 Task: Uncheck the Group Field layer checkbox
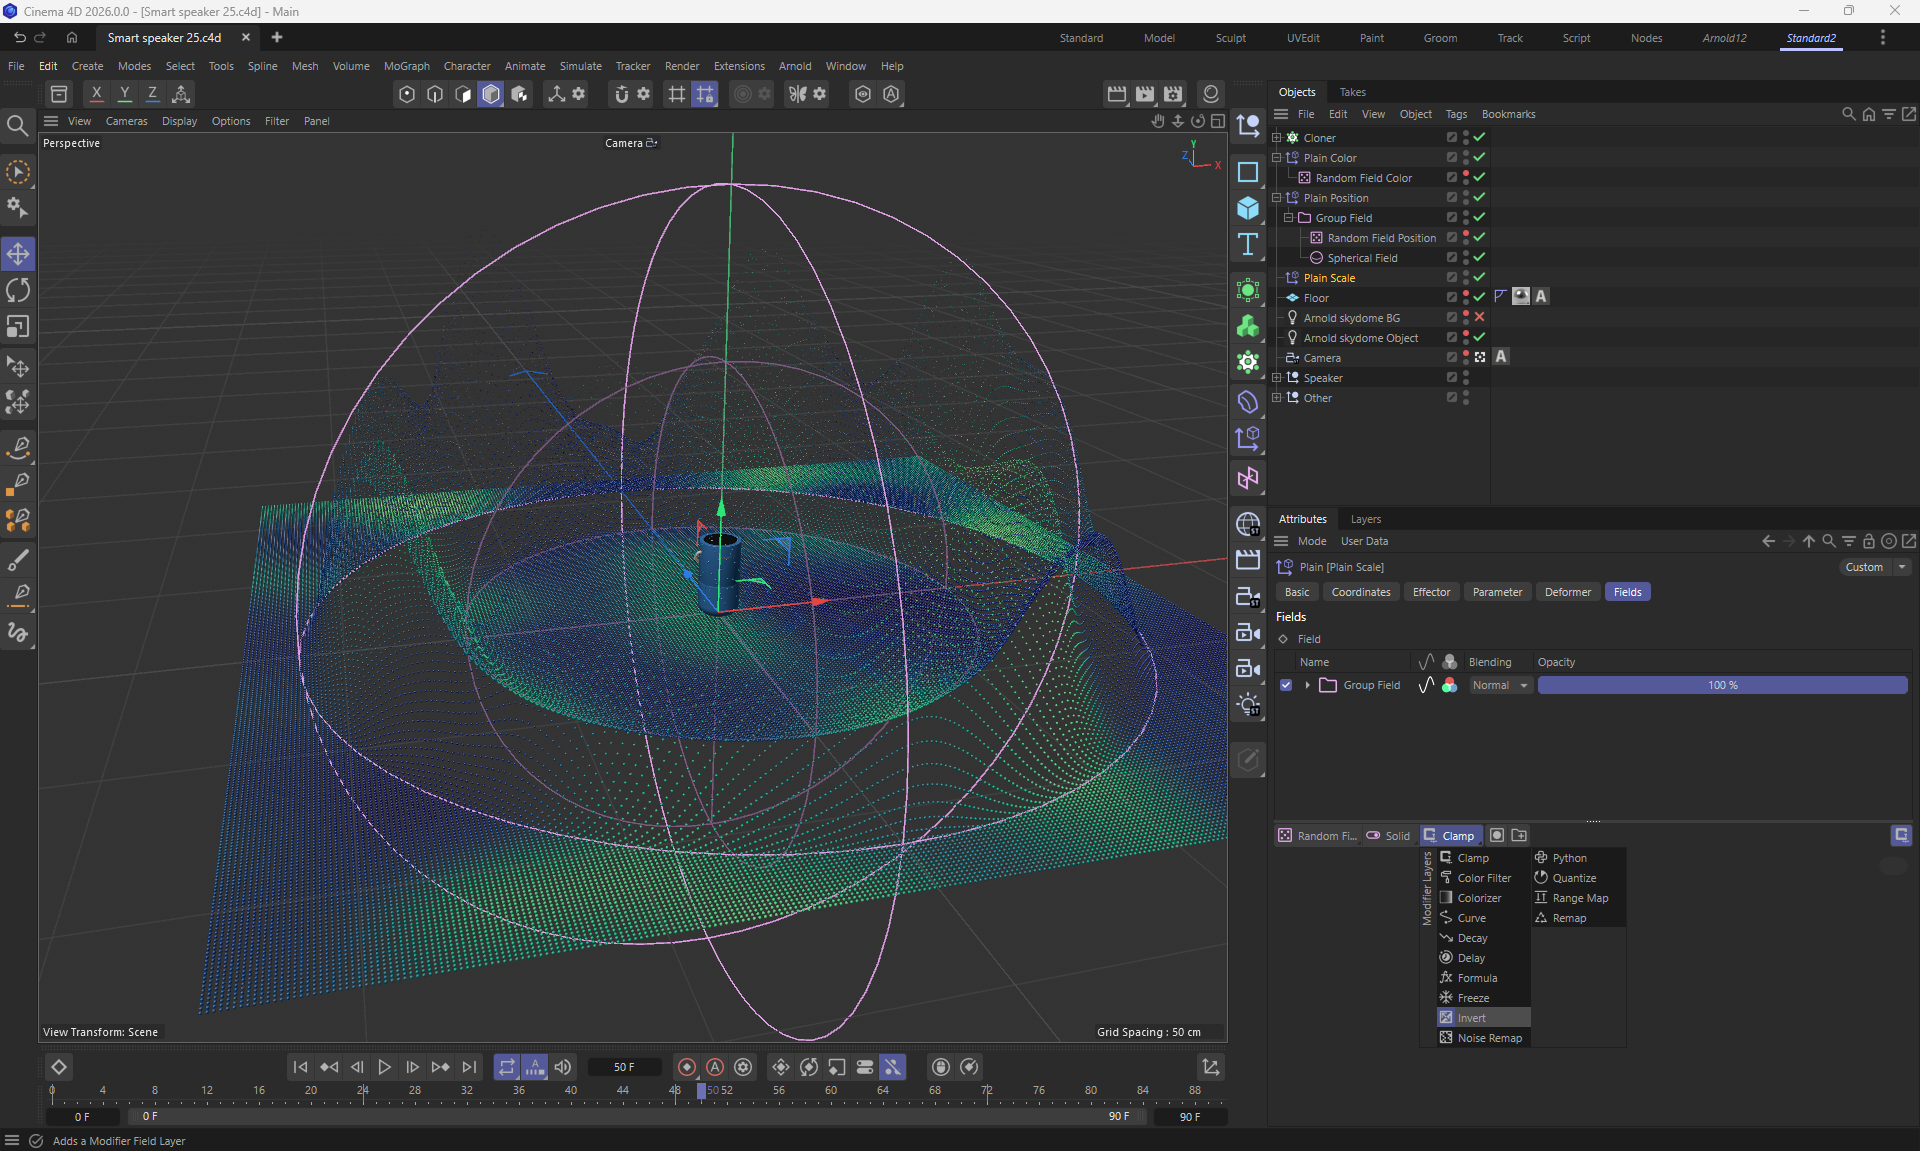coord(1286,685)
